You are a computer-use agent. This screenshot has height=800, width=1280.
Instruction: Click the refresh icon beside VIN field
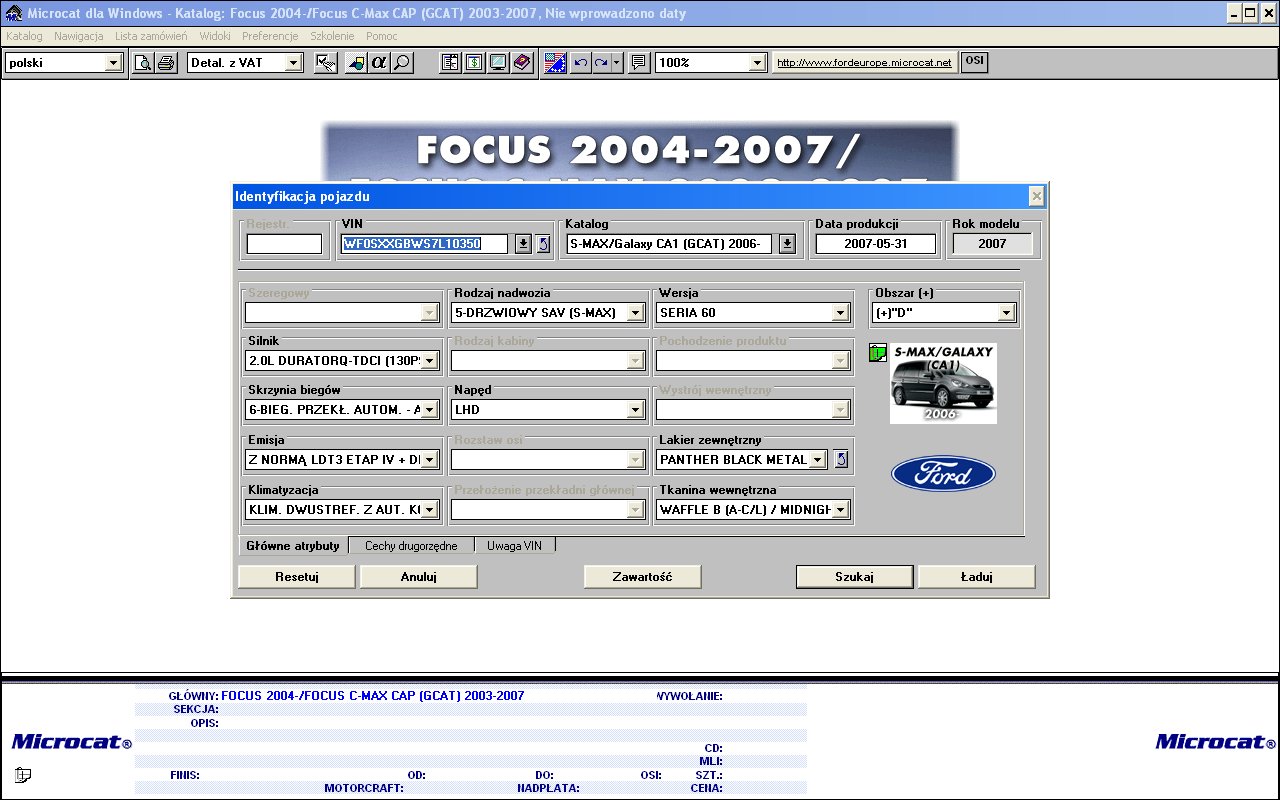tap(543, 244)
